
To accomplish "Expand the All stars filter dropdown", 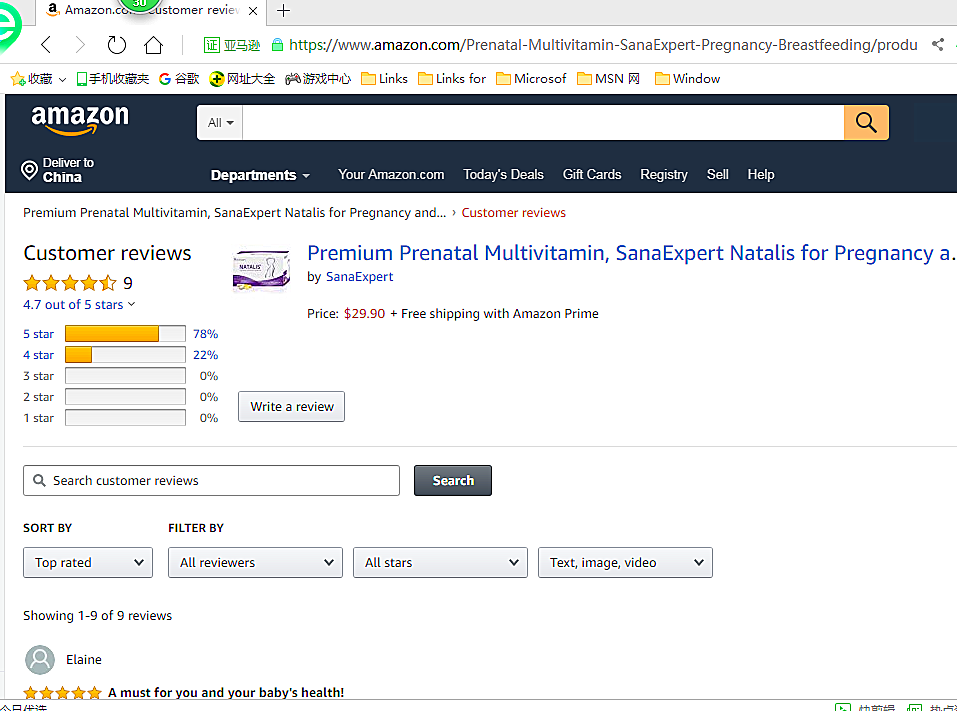I will coord(440,562).
